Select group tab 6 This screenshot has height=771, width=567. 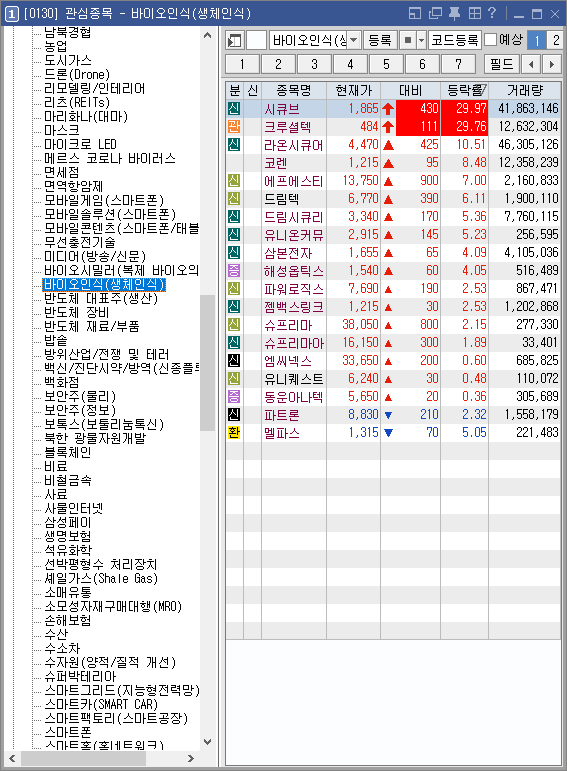(x=422, y=64)
